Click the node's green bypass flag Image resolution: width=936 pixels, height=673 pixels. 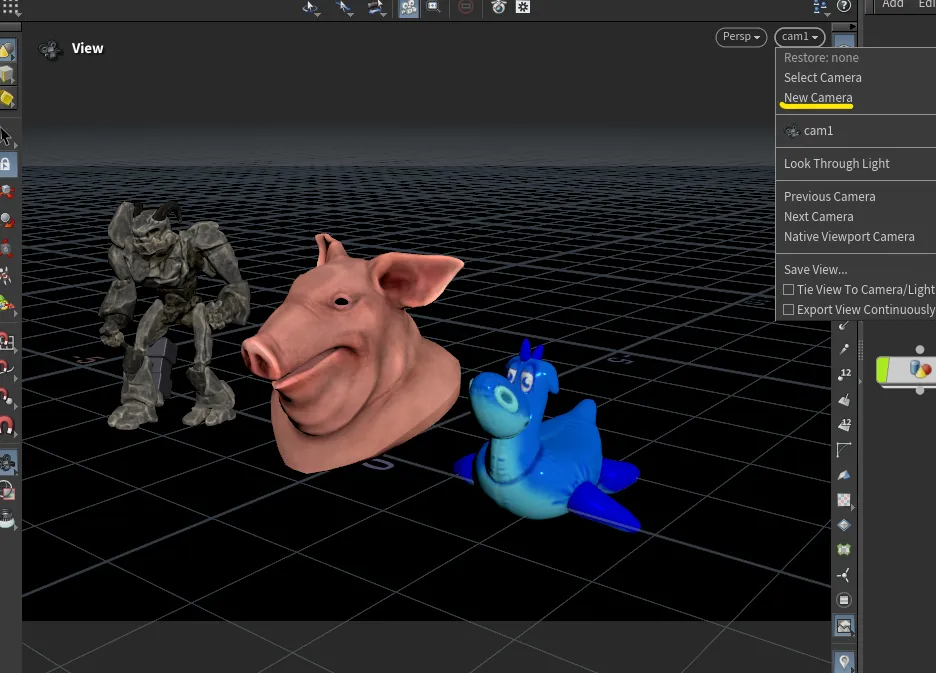click(x=882, y=369)
